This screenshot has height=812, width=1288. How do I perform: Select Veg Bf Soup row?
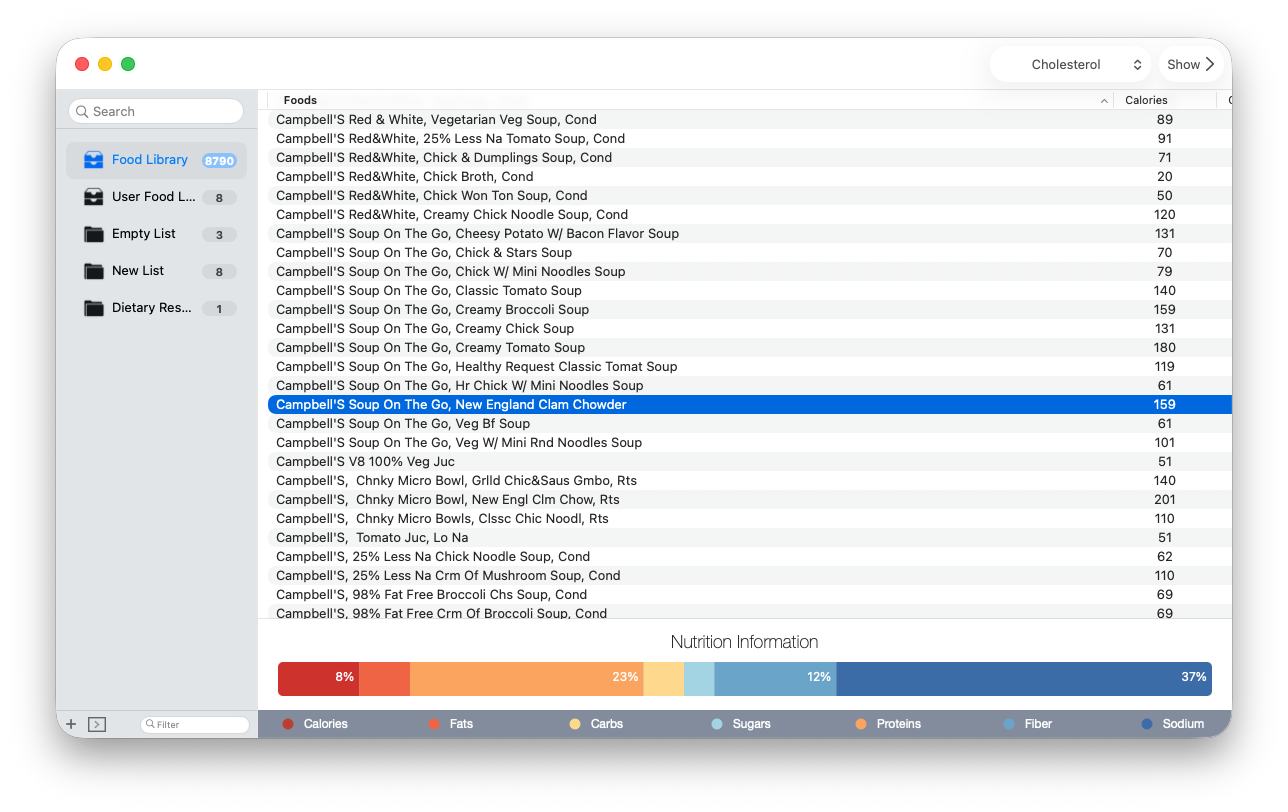point(750,424)
